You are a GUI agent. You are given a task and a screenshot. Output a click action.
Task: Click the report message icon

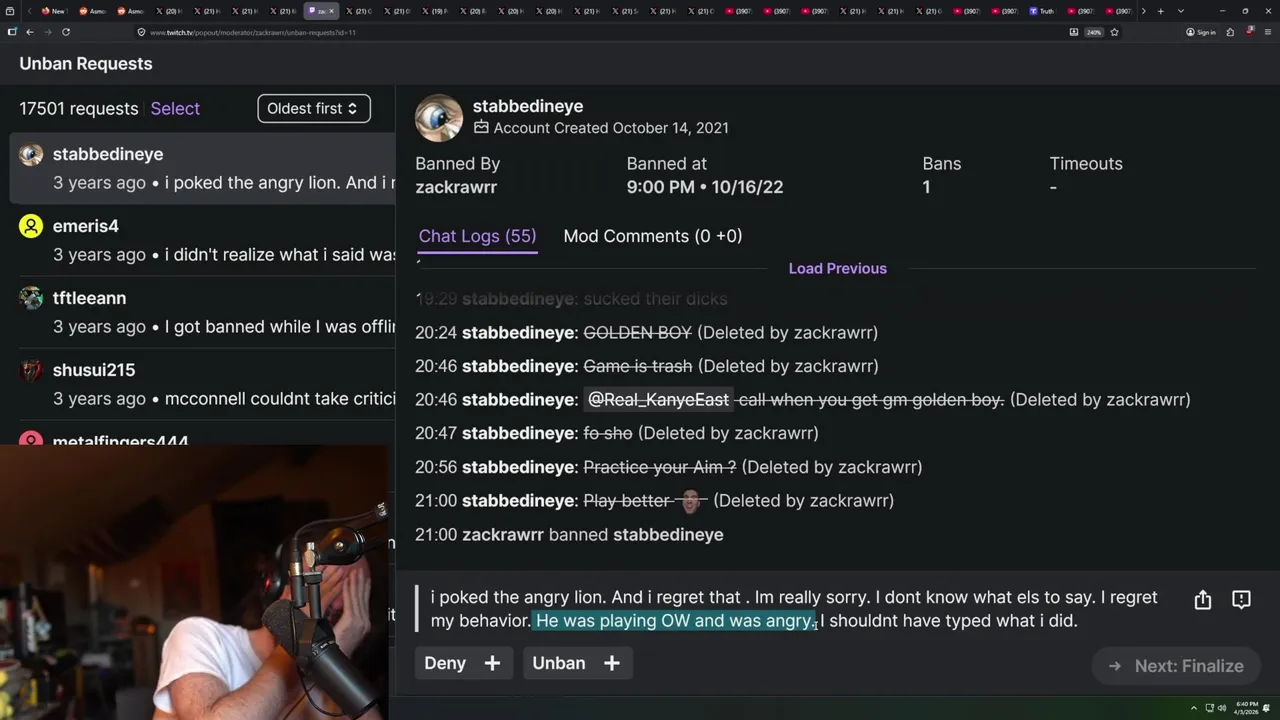click(x=1241, y=600)
